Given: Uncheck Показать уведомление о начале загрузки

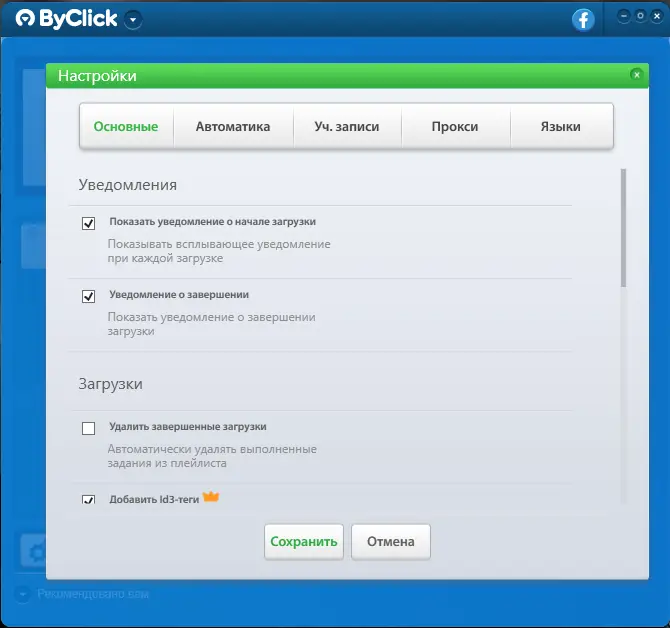Looking at the screenshot, I should (88, 223).
